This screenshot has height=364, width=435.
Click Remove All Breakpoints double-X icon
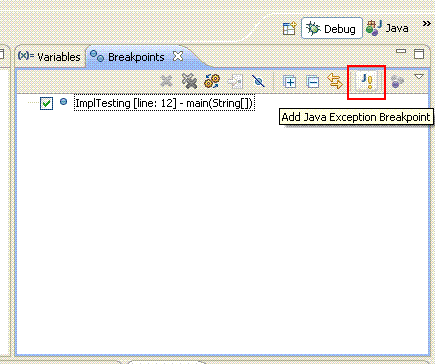point(189,81)
